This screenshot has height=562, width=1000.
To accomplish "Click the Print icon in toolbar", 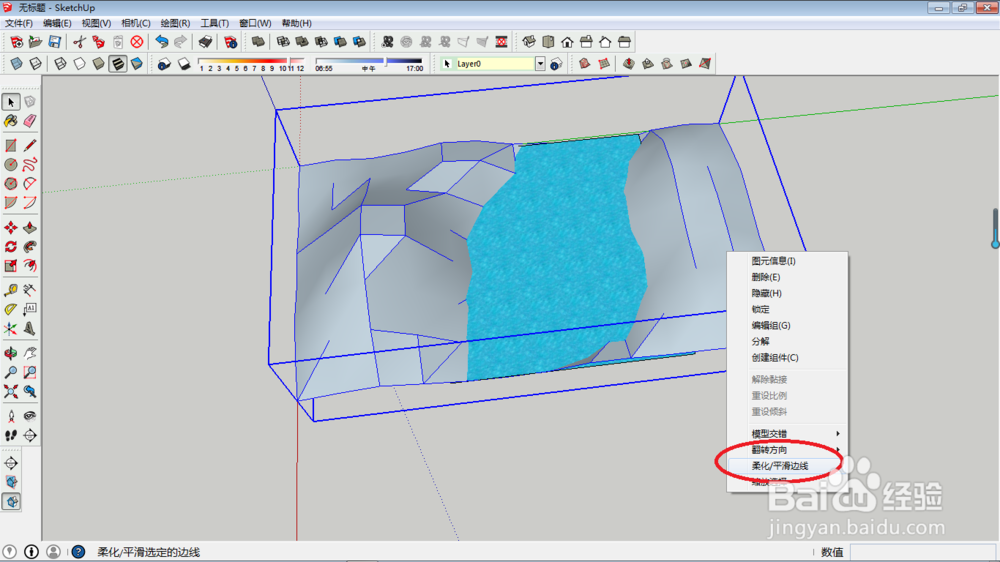I will [205, 42].
